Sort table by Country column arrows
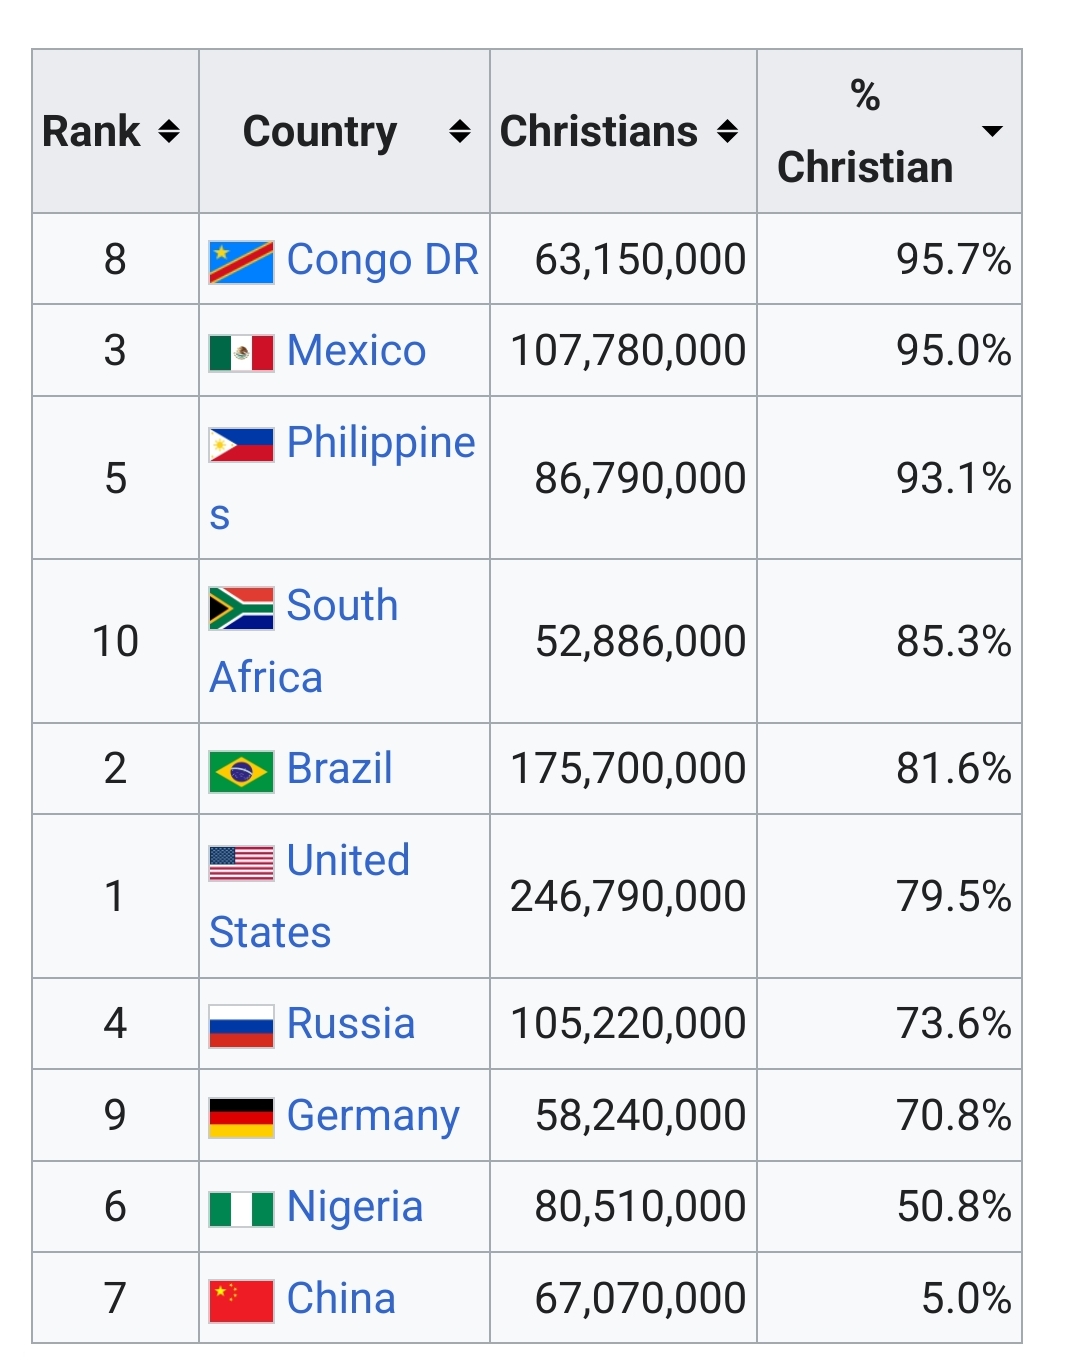The height and width of the screenshot is (1372, 1067). [459, 131]
